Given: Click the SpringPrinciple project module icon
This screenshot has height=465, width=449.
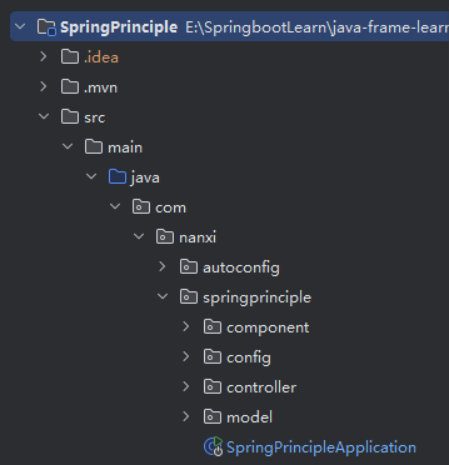Looking at the screenshot, I should (x=46, y=27).
